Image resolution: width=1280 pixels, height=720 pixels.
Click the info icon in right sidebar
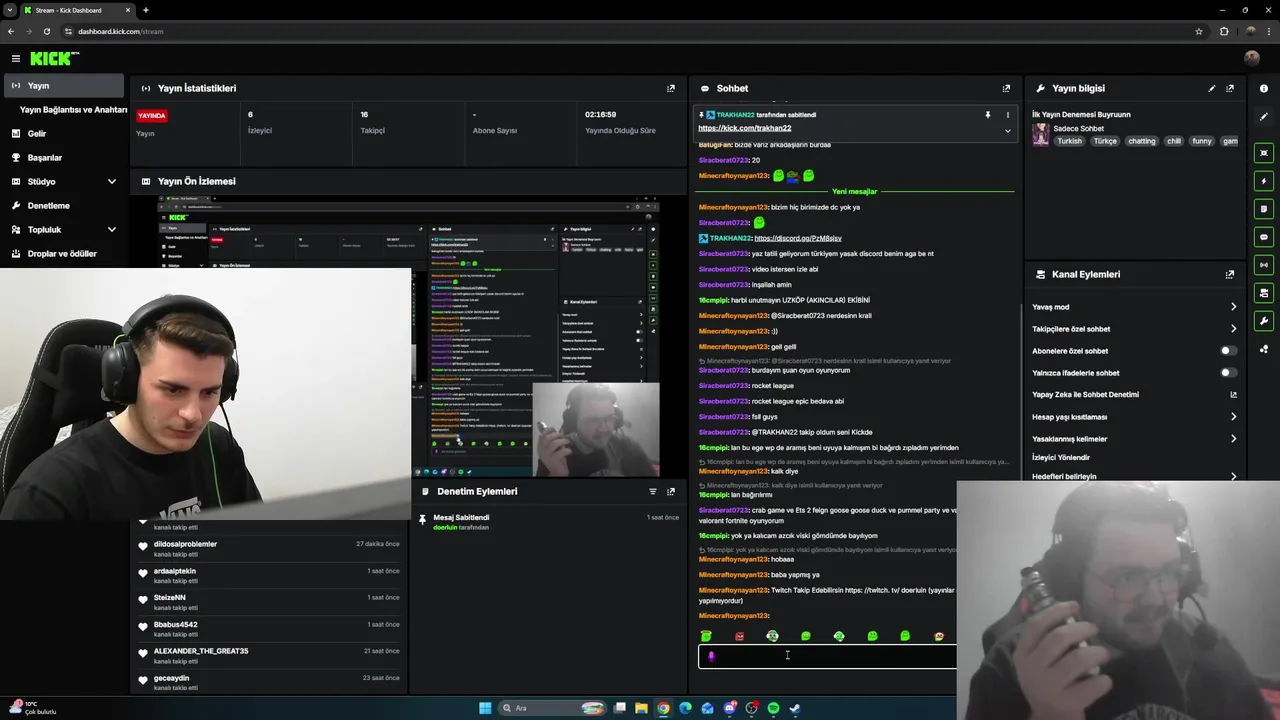[1264, 88]
